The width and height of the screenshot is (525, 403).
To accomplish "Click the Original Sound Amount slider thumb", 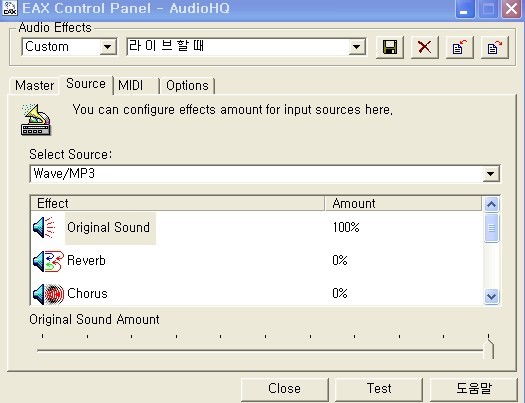I will pos(489,349).
